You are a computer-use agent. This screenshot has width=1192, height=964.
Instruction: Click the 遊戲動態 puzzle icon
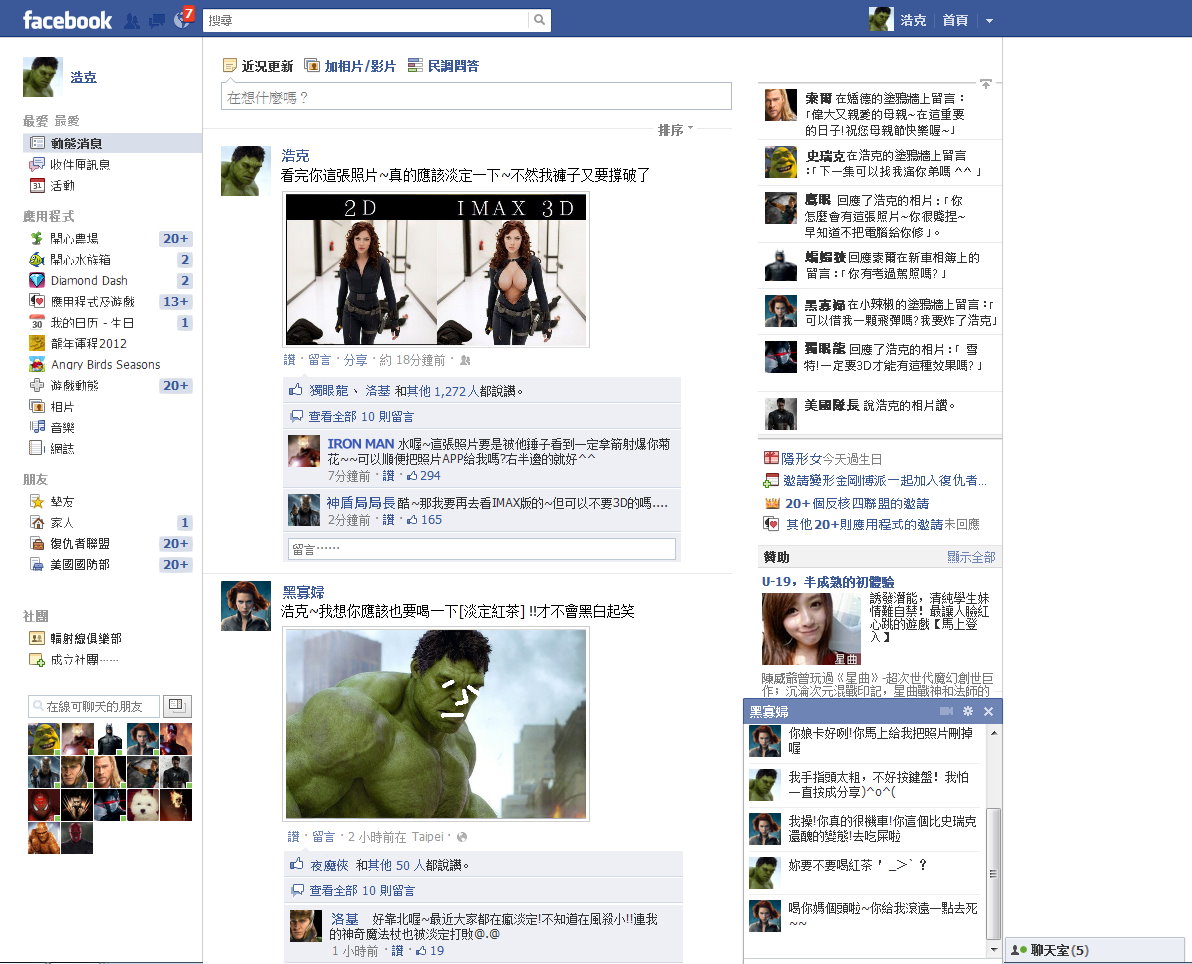tap(36, 385)
